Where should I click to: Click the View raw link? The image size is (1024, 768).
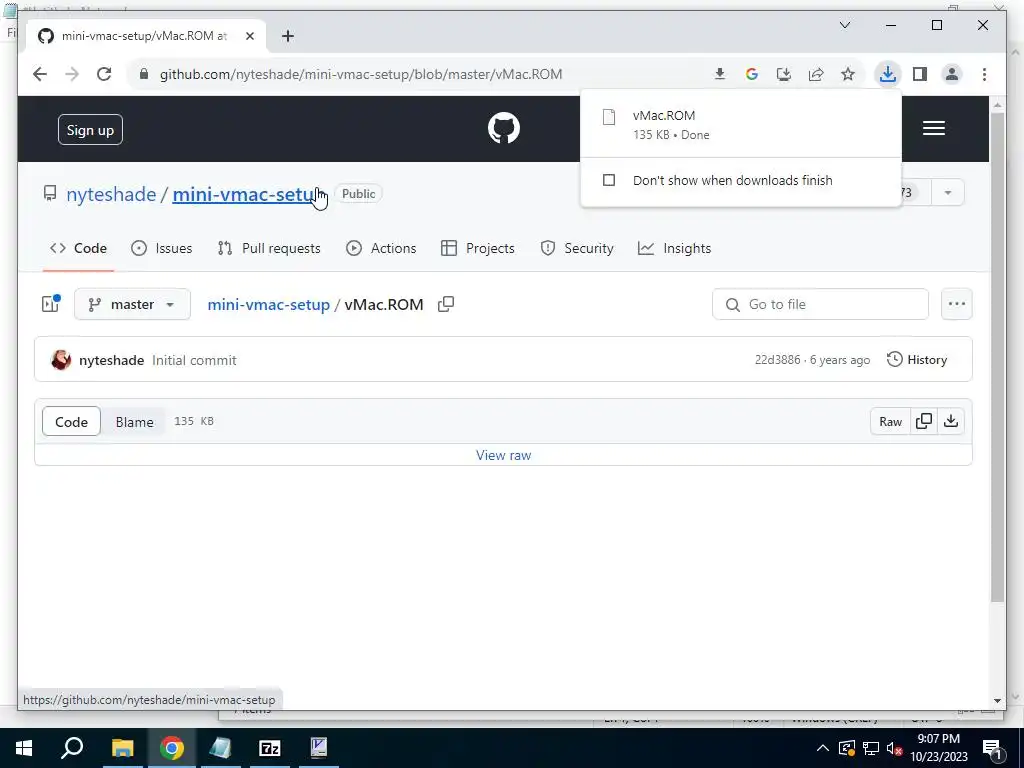504,455
